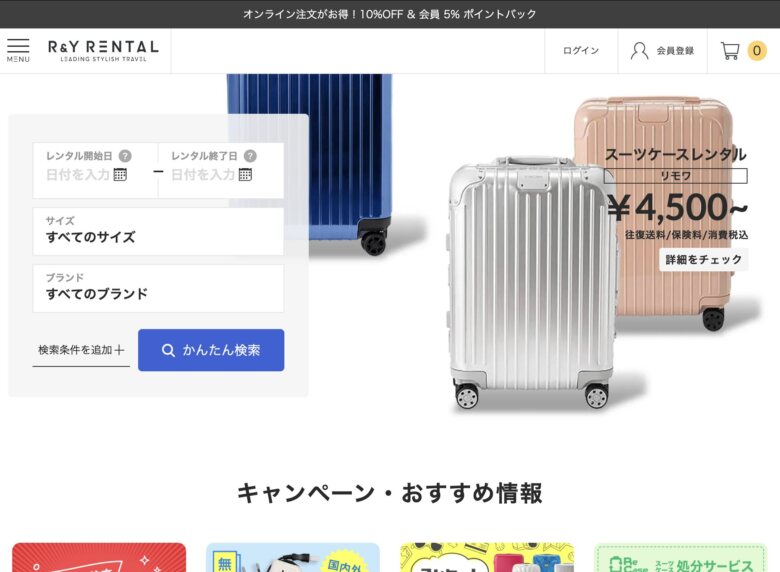Click help icon beside レンタル終了日
This screenshot has width=780, height=572.
250,156
